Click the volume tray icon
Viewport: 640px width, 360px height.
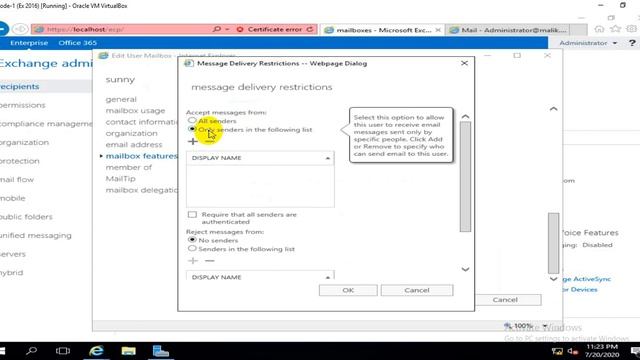coord(573,351)
